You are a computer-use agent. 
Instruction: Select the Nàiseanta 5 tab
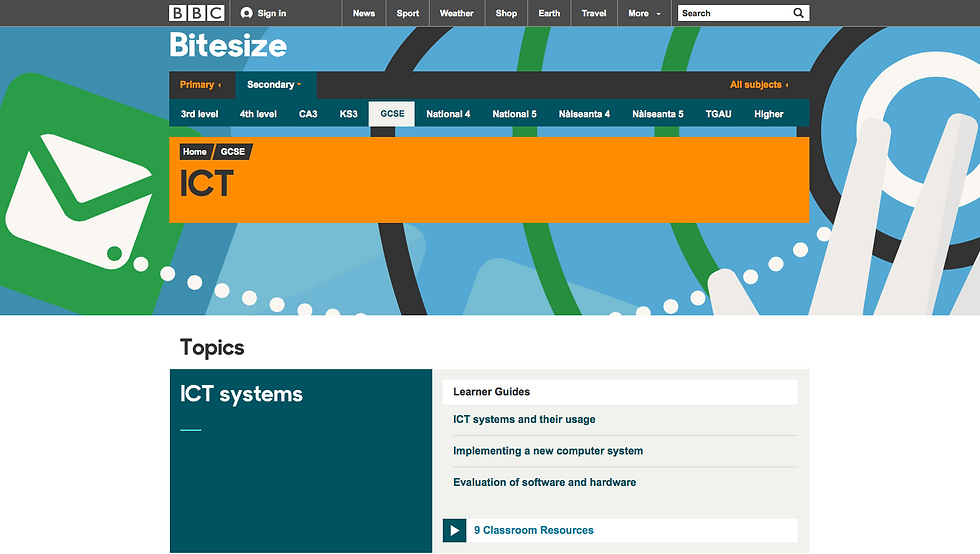pyautogui.click(x=658, y=114)
